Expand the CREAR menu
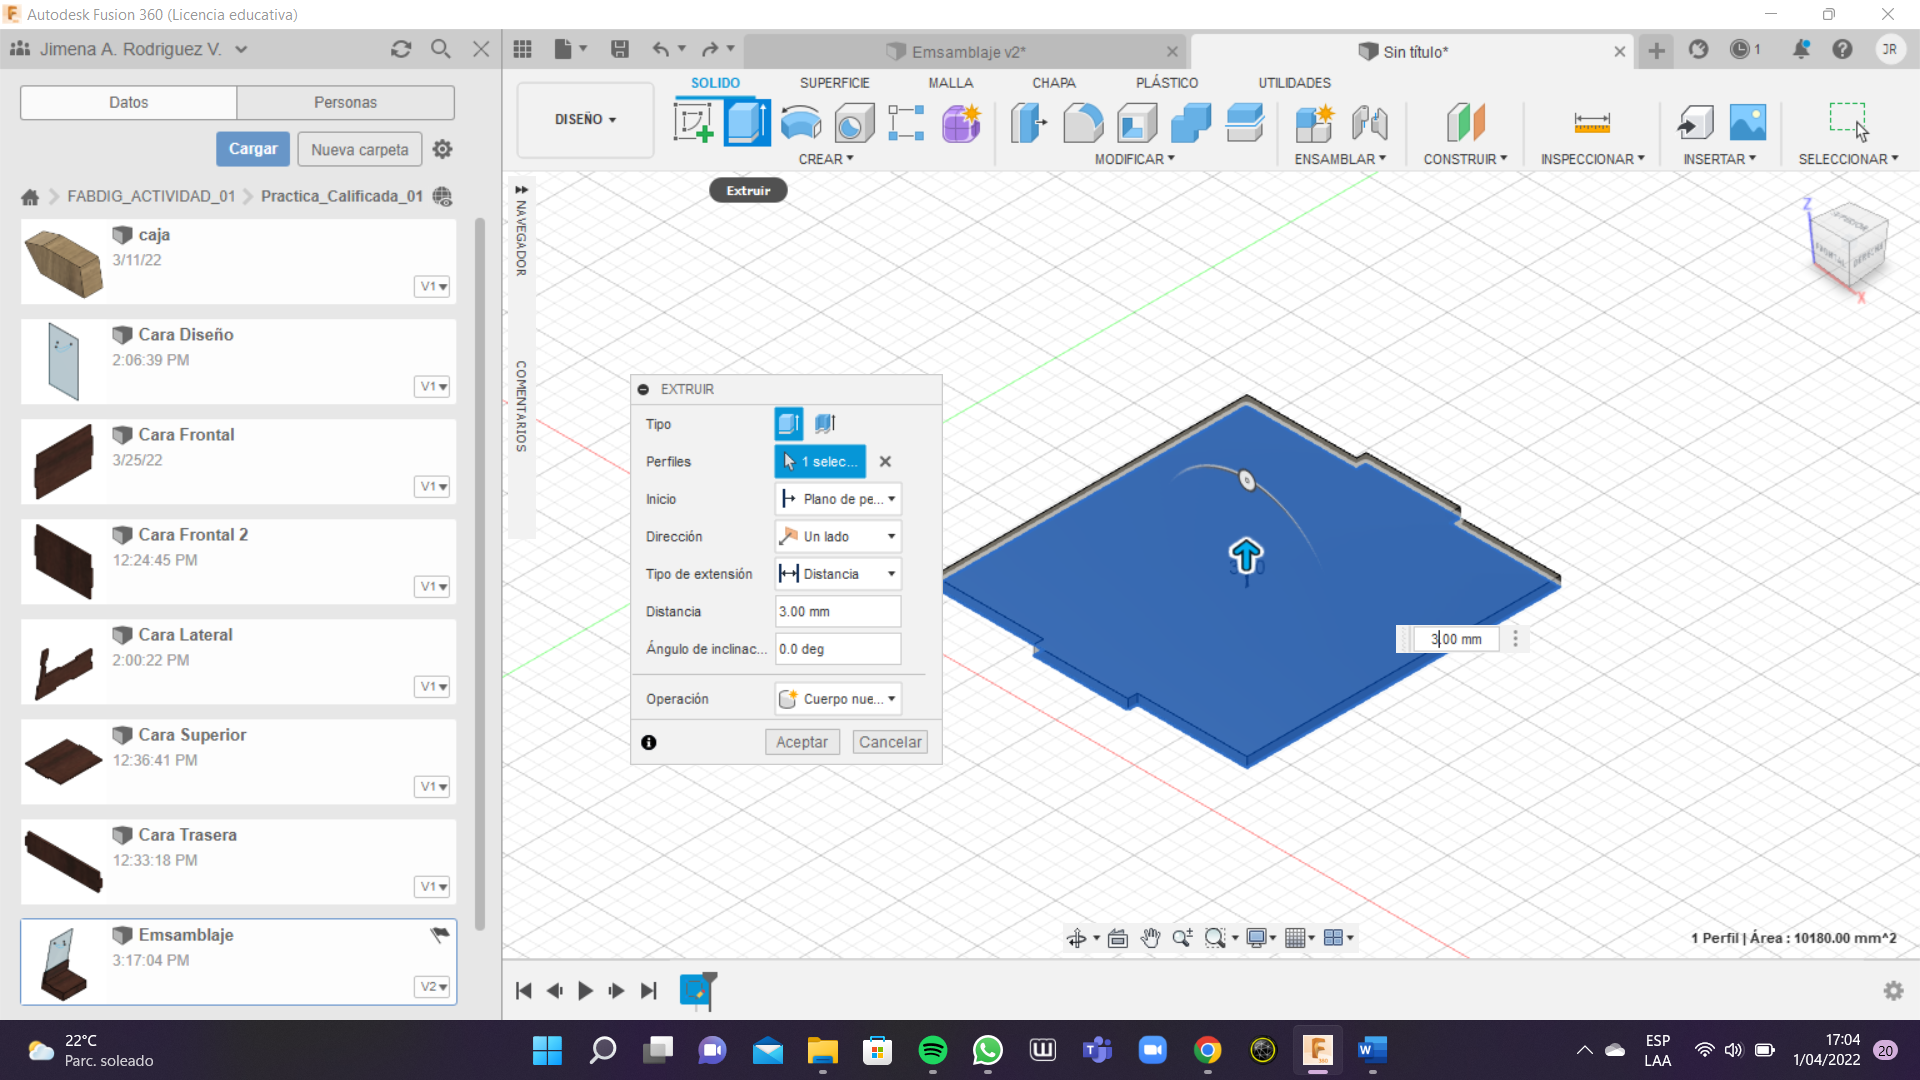 click(x=826, y=159)
